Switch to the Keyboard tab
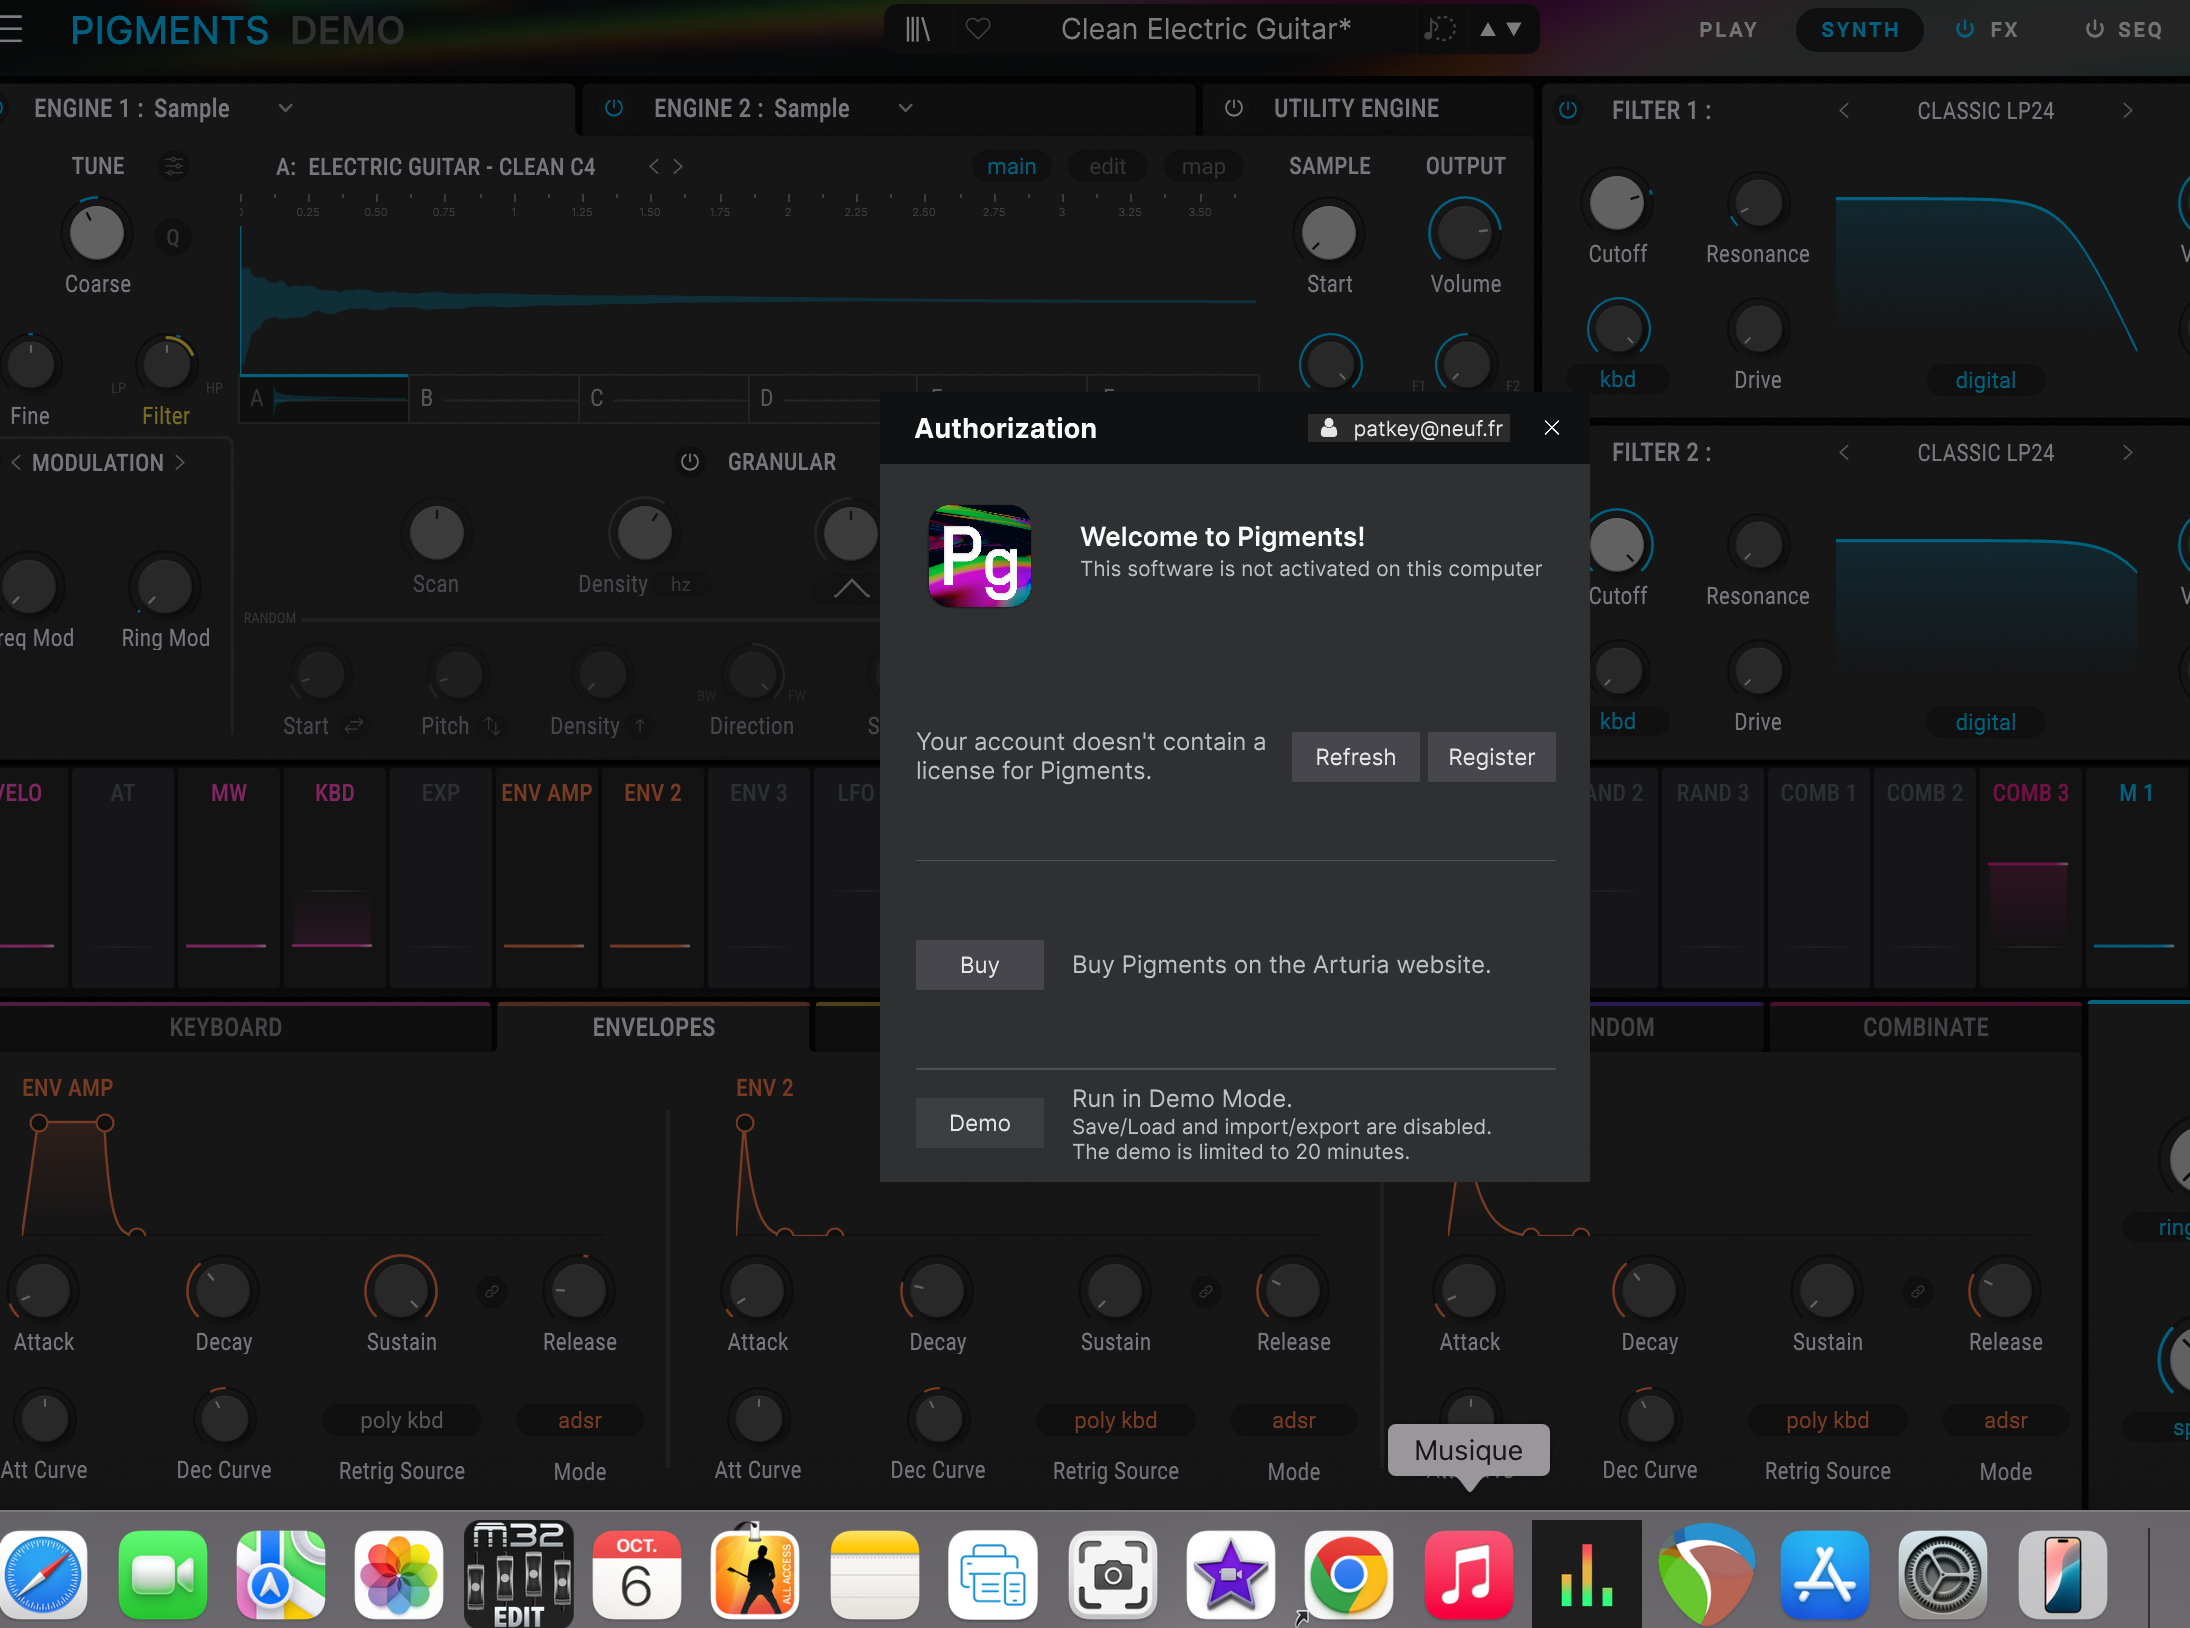 click(x=226, y=1028)
